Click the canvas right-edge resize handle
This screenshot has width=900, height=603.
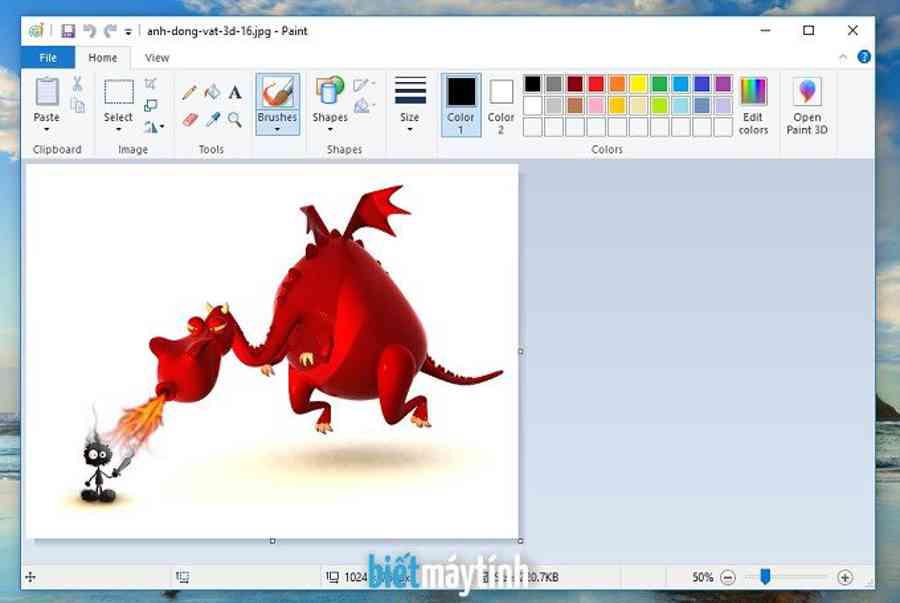click(521, 351)
